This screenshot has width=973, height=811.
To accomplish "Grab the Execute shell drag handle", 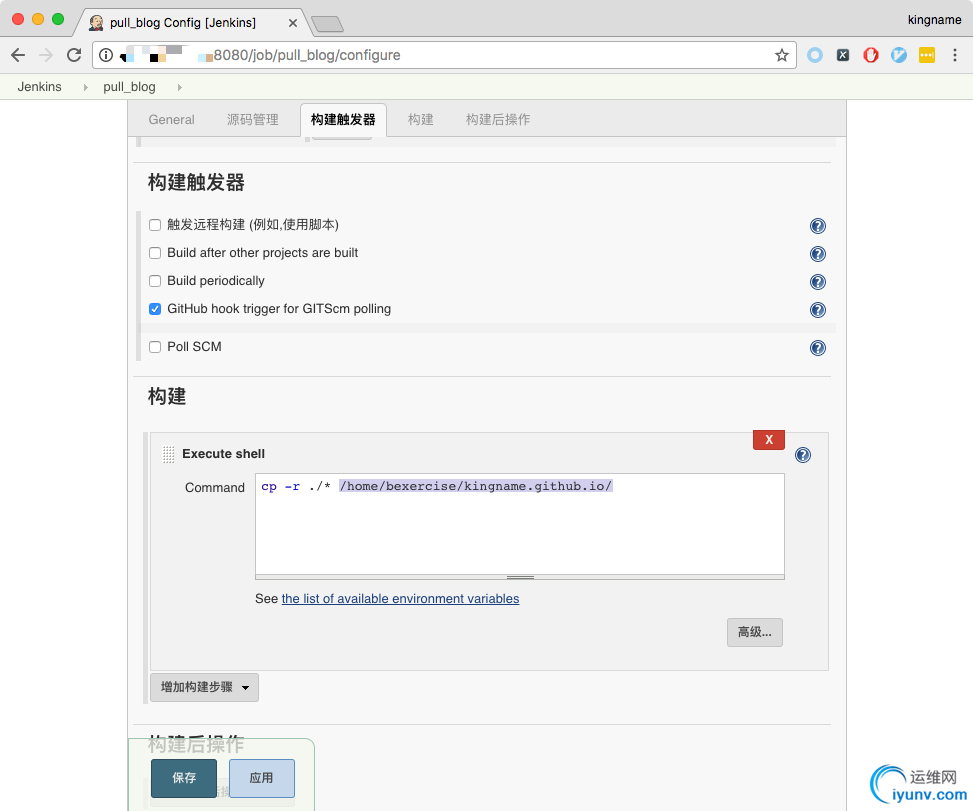I will click(168, 454).
